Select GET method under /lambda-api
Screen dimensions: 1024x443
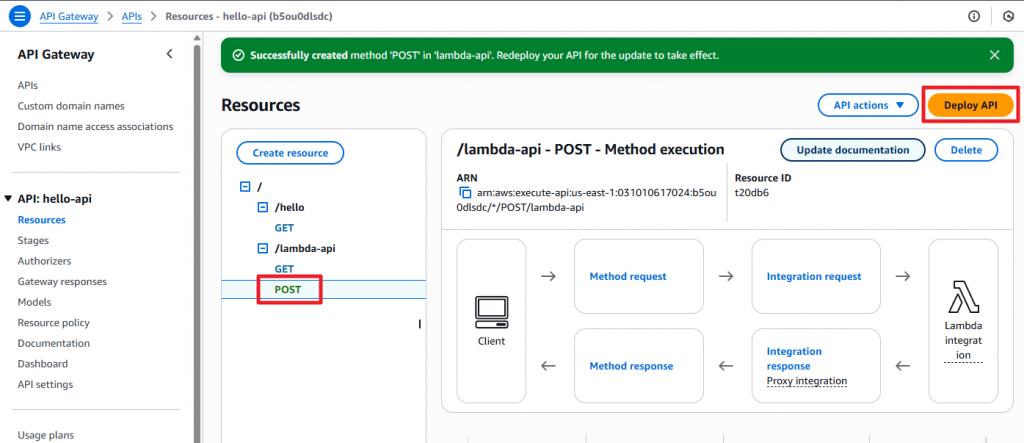pos(284,269)
